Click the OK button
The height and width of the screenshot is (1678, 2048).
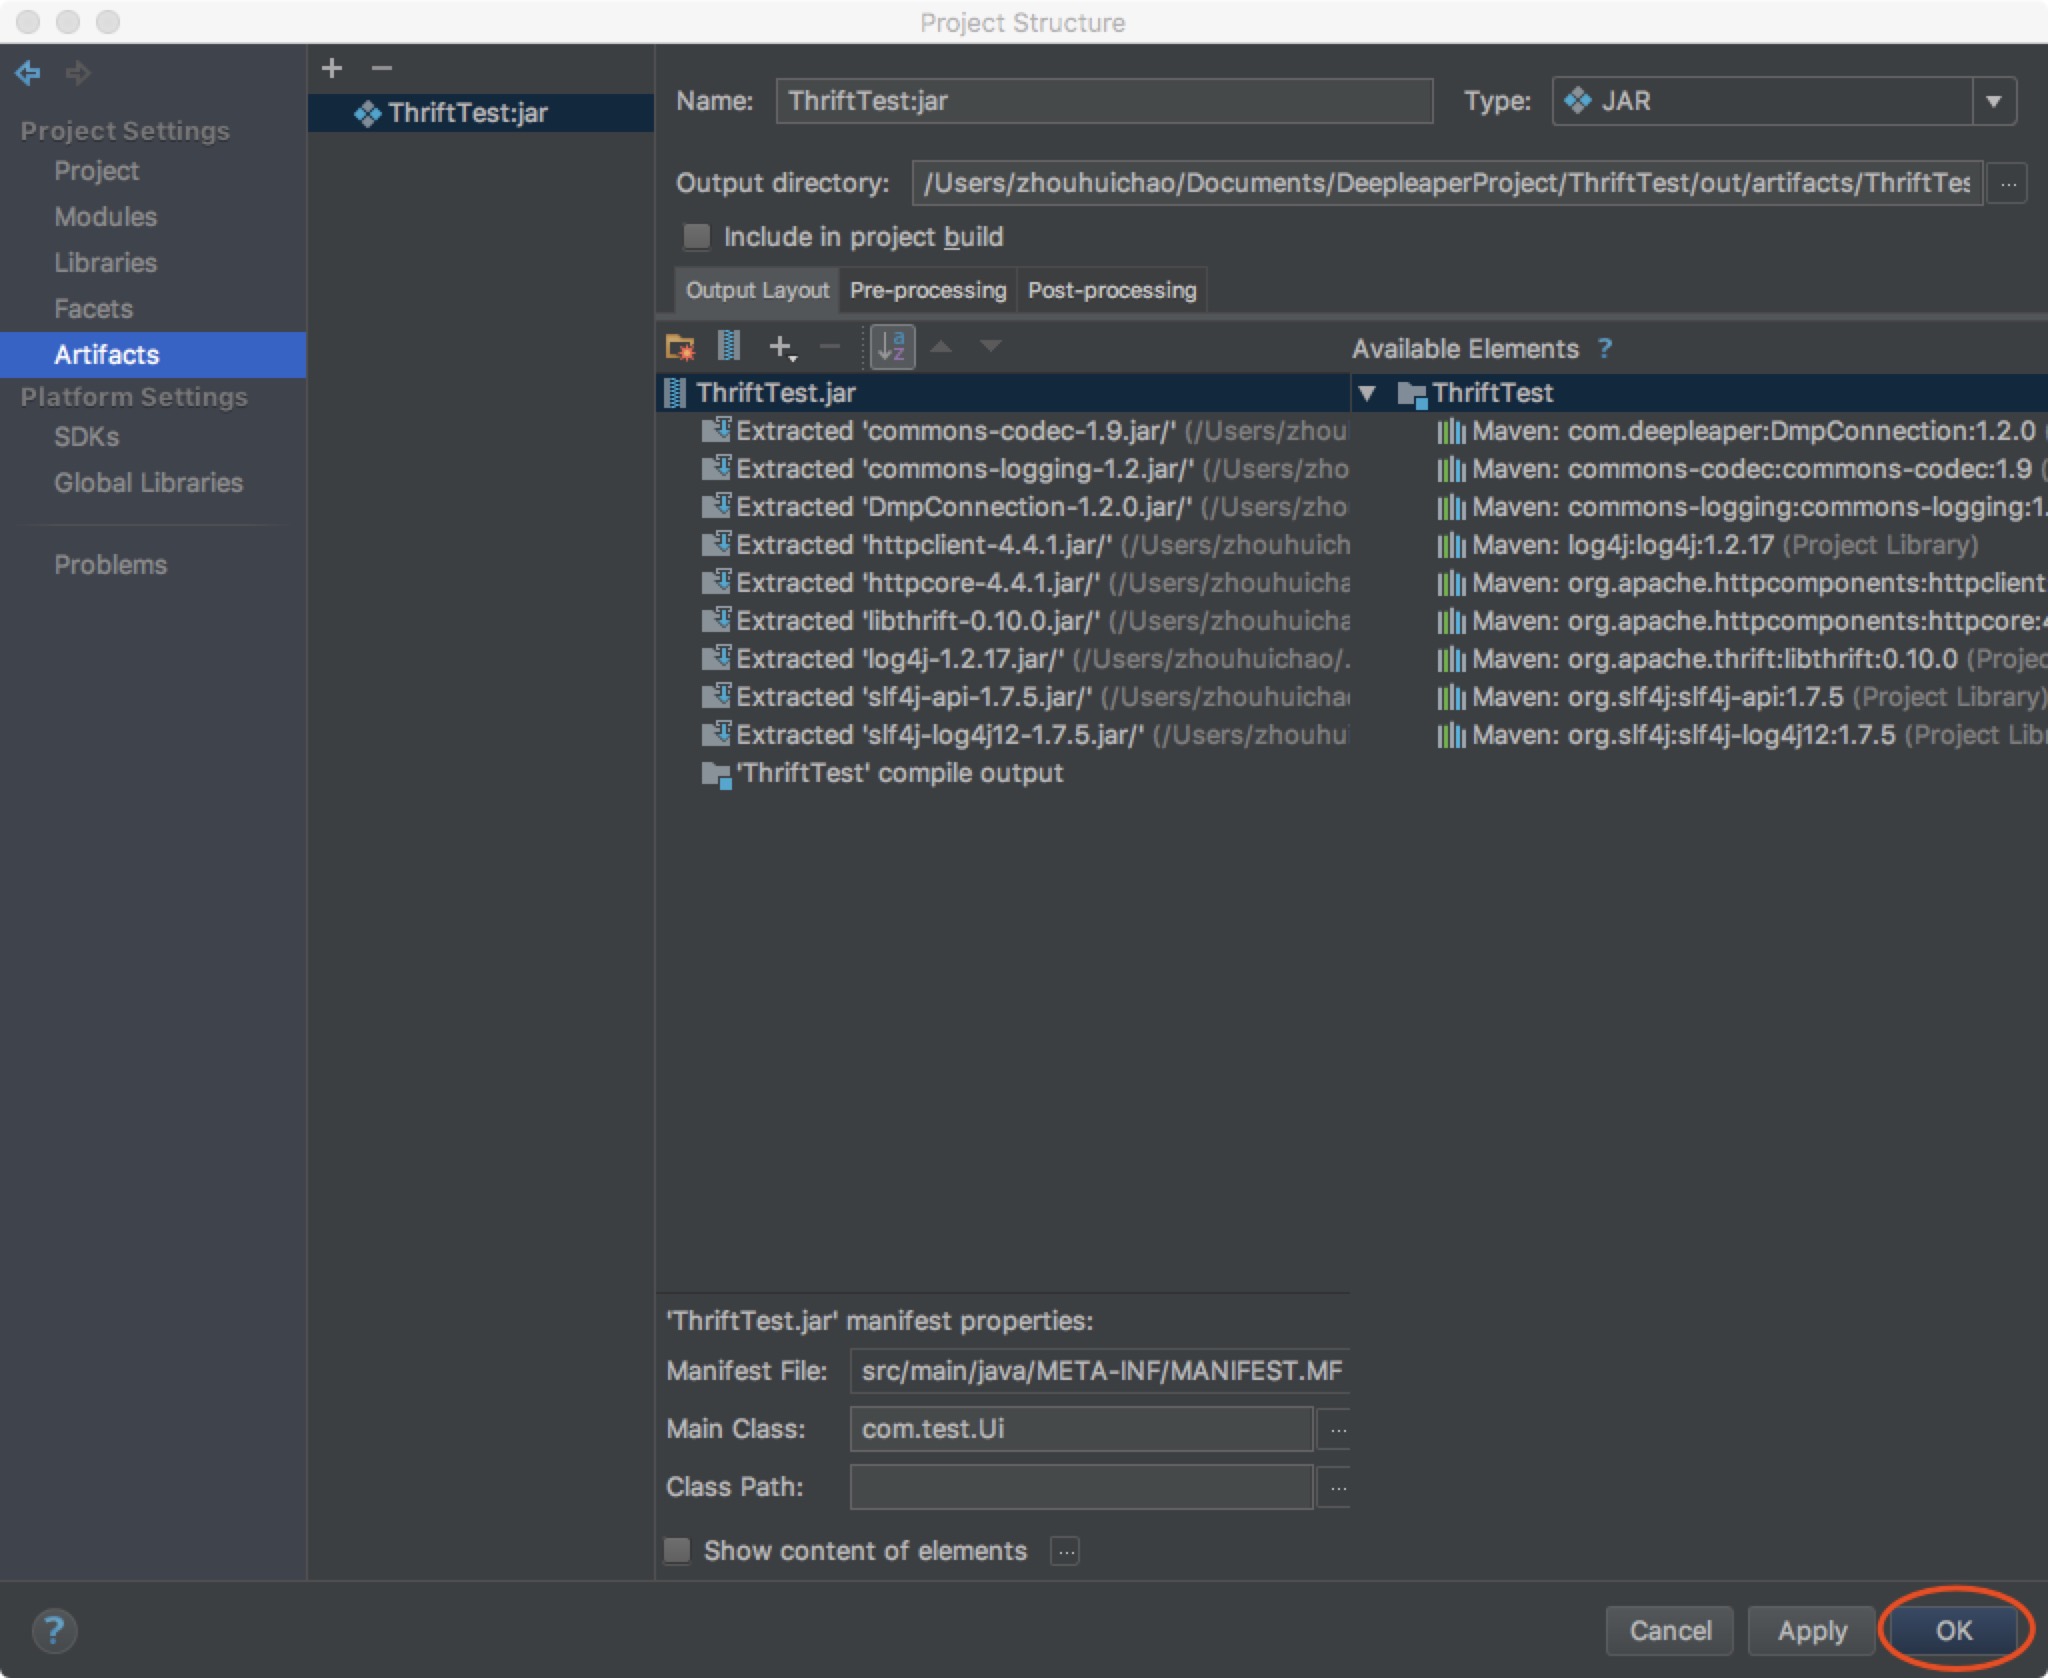point(1954,1630)
